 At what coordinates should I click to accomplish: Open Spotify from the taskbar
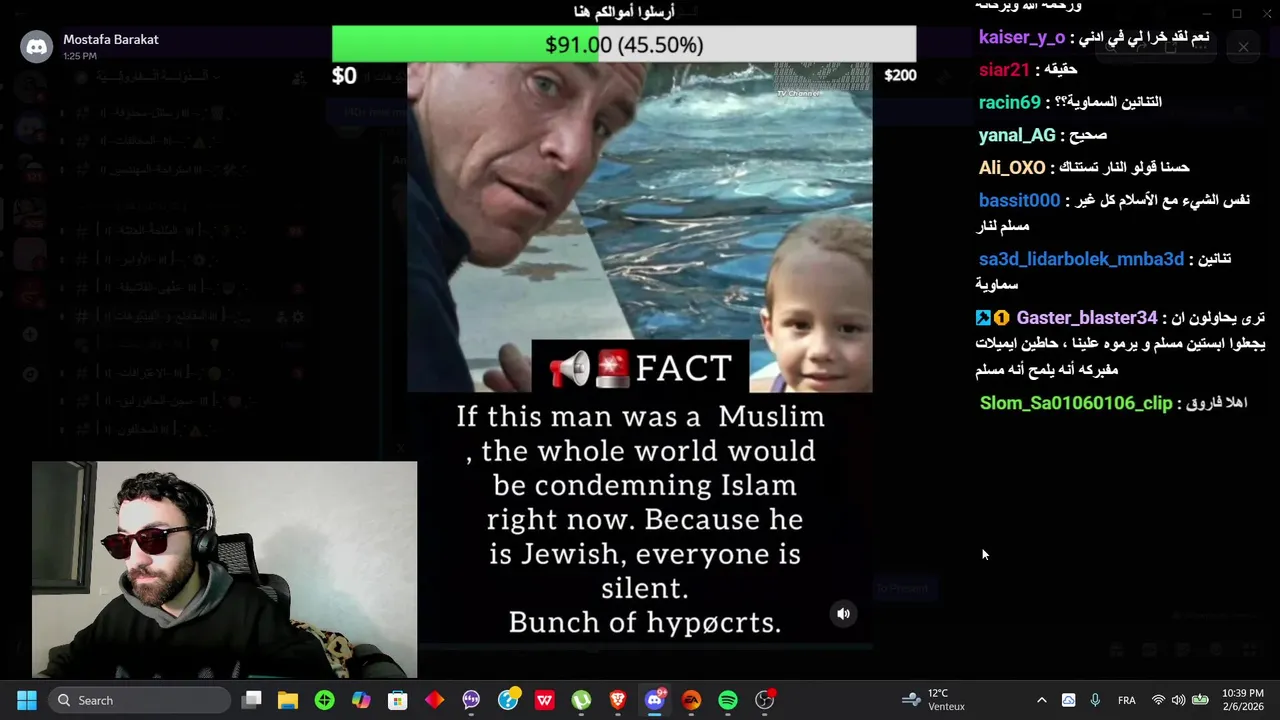[x=728, y=700]
